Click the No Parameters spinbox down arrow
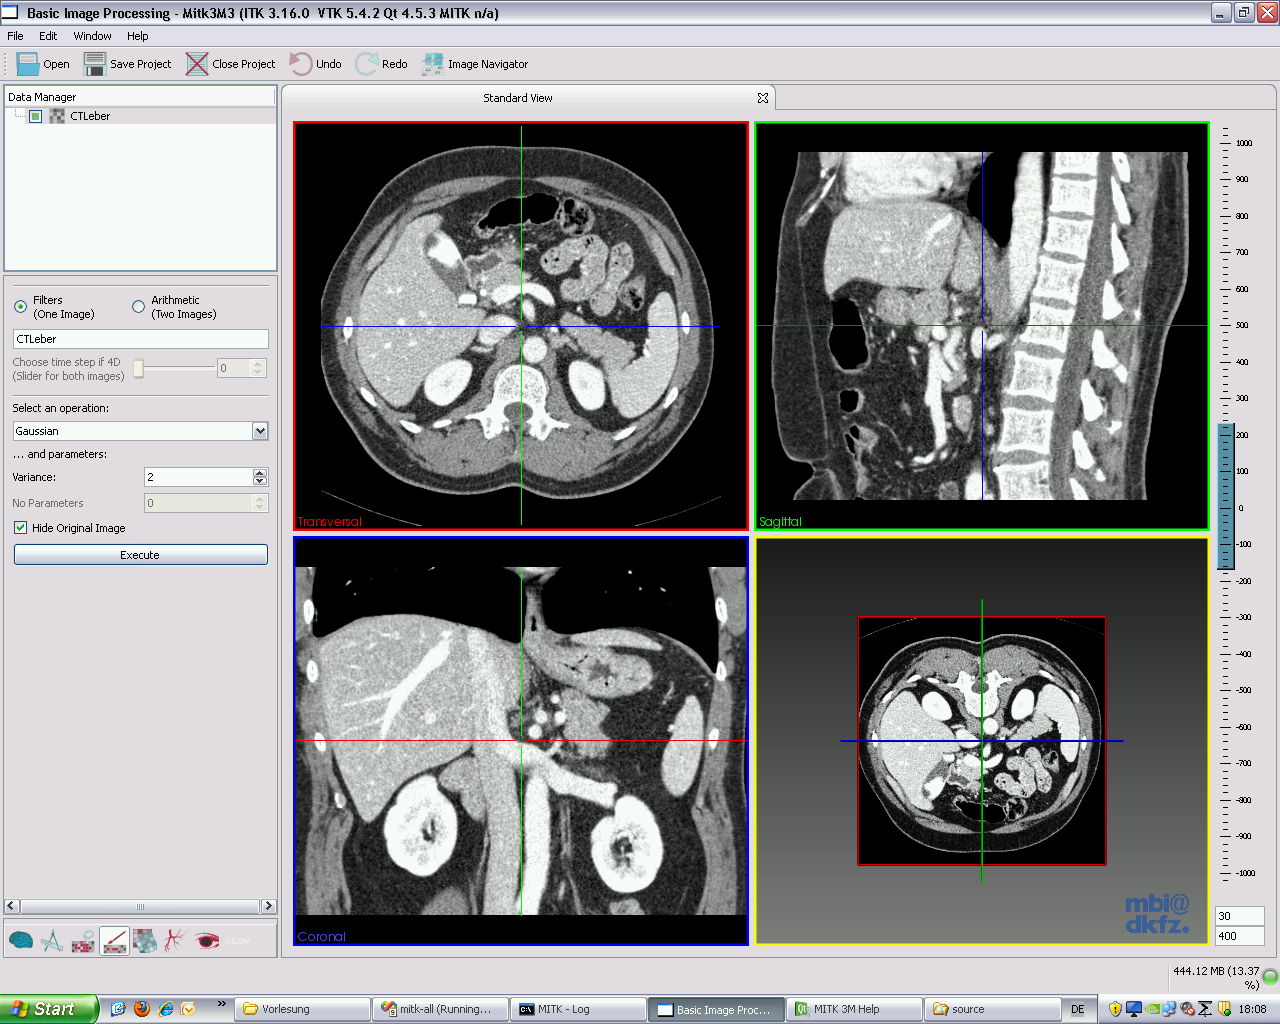 click(260, 508)
